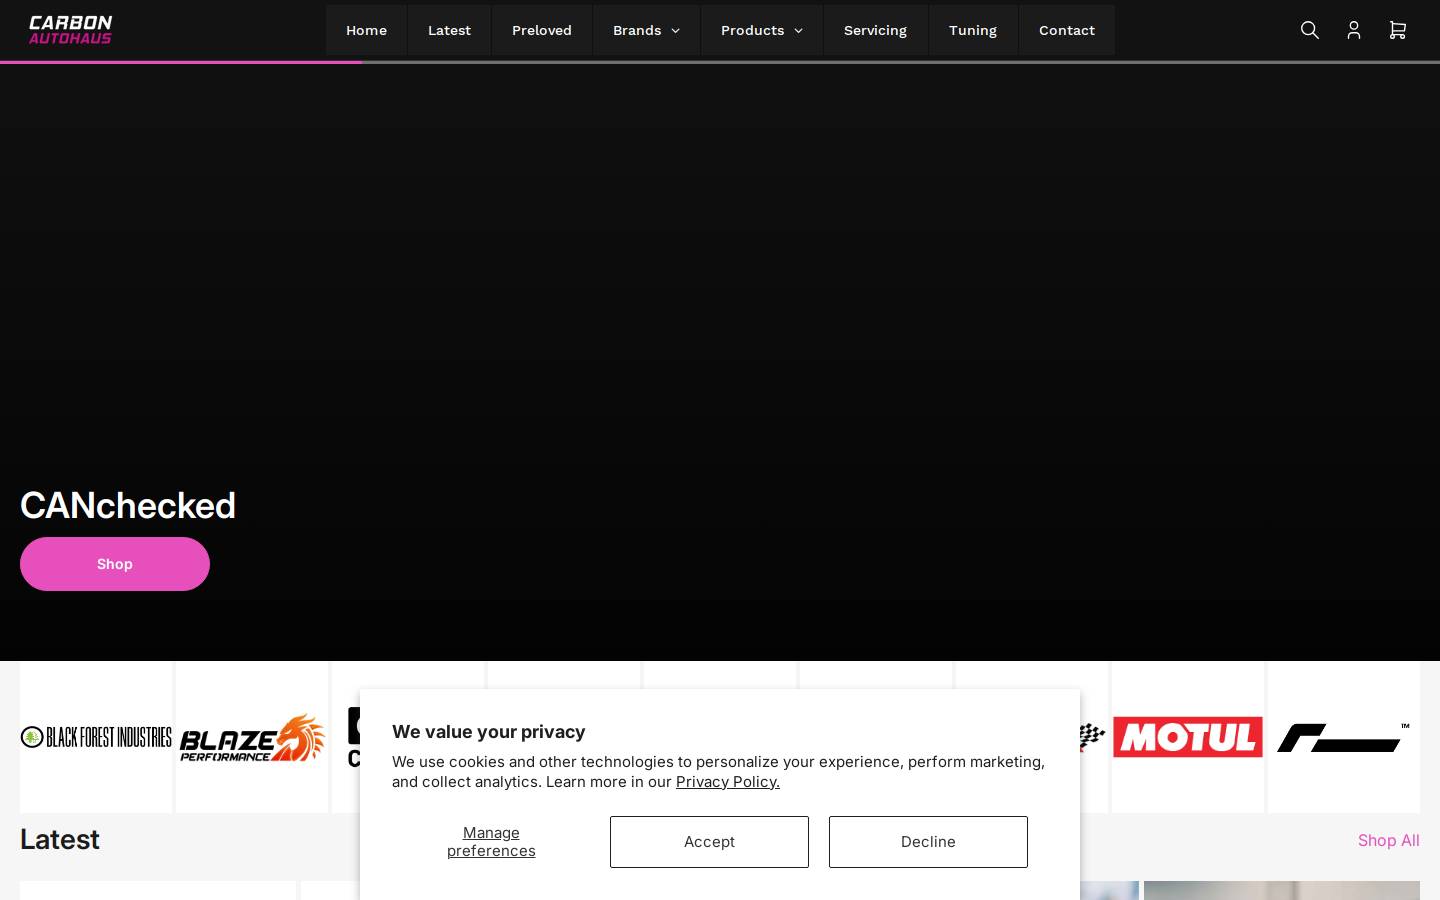Open the Privacy Policy link
This screenshot has width=1440, height=900.
click(728, 782)
